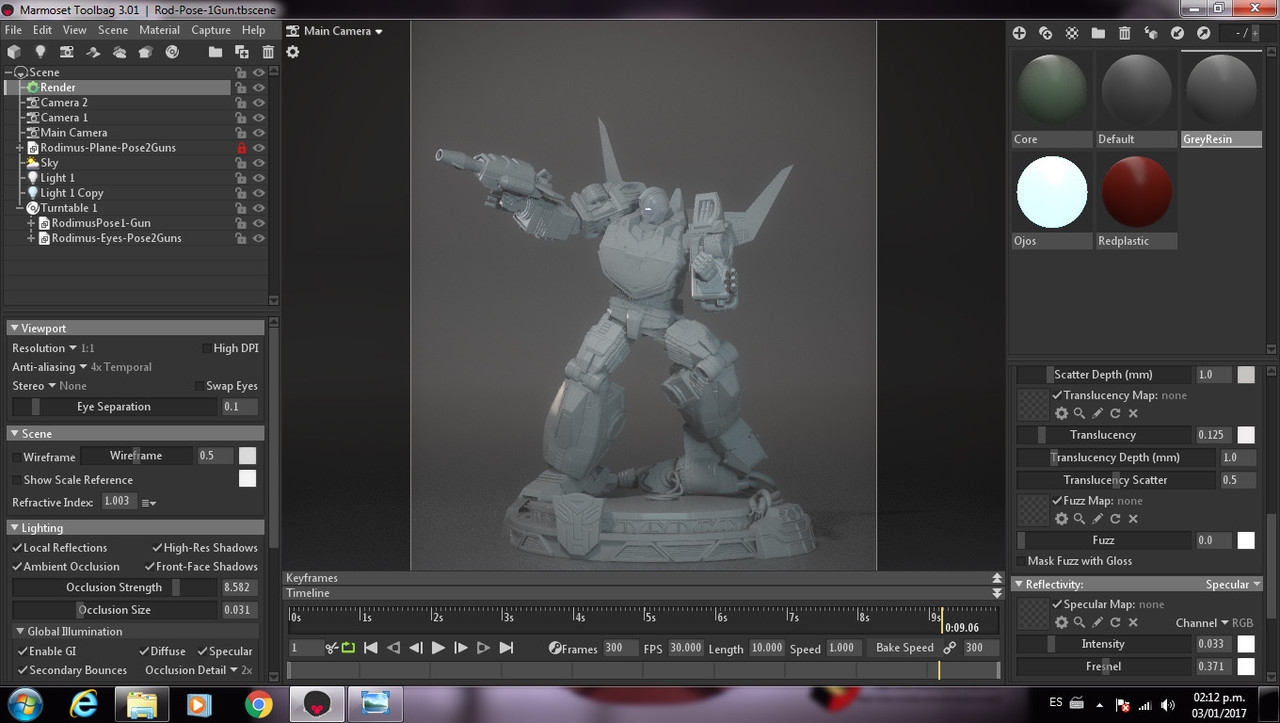Delete material trash icon
The height and width of the screenshot is (723, 1280).
1124,33
